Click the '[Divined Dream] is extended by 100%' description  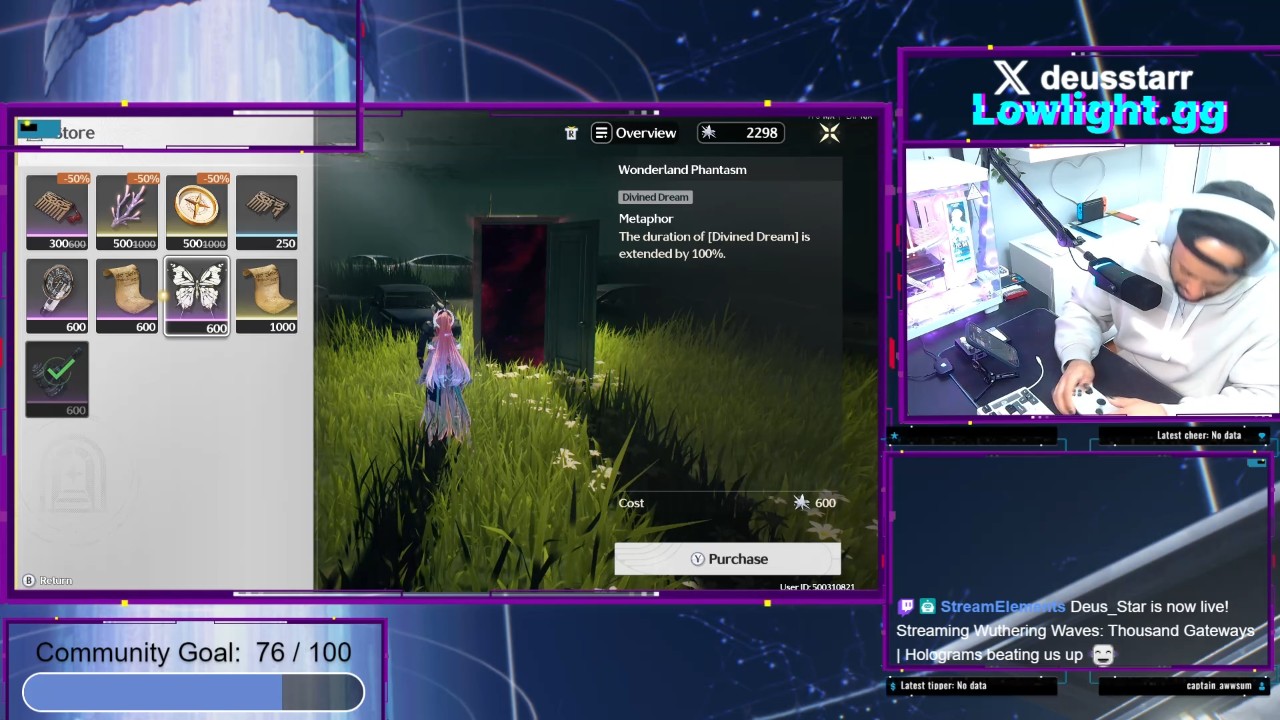point(714,245)
